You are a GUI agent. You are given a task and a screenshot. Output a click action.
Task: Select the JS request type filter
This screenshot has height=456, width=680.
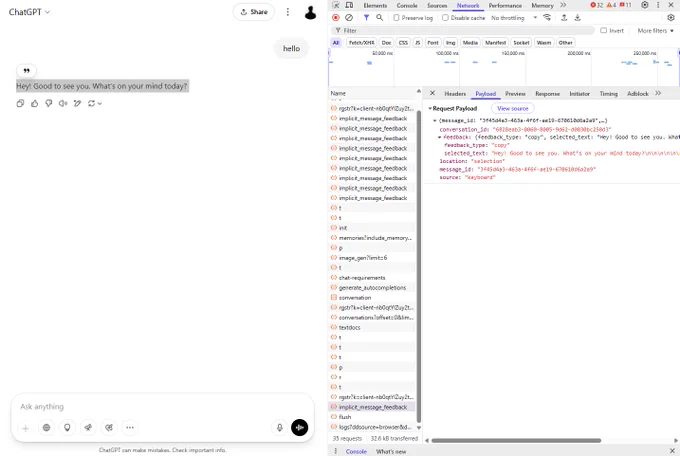[418, 43]
